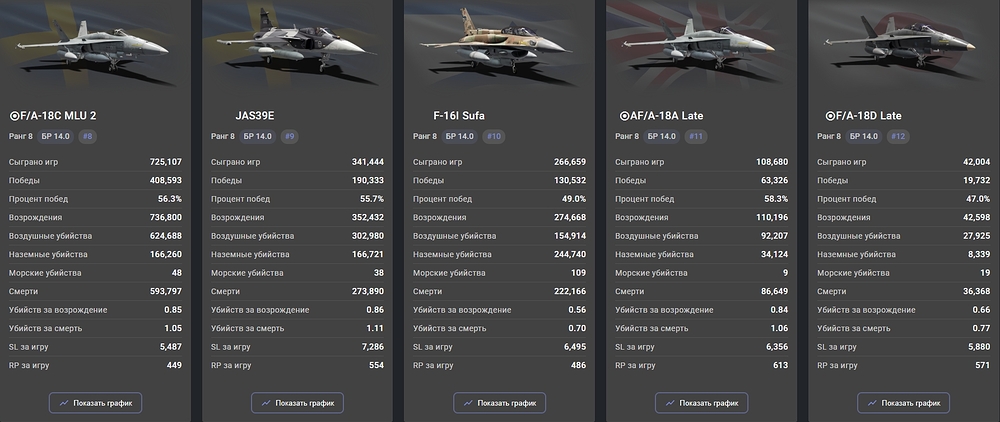Click Ранг 8 label on AF/A-18A Late card
Screen dimensions: 1000x422
tap(627, 136)
